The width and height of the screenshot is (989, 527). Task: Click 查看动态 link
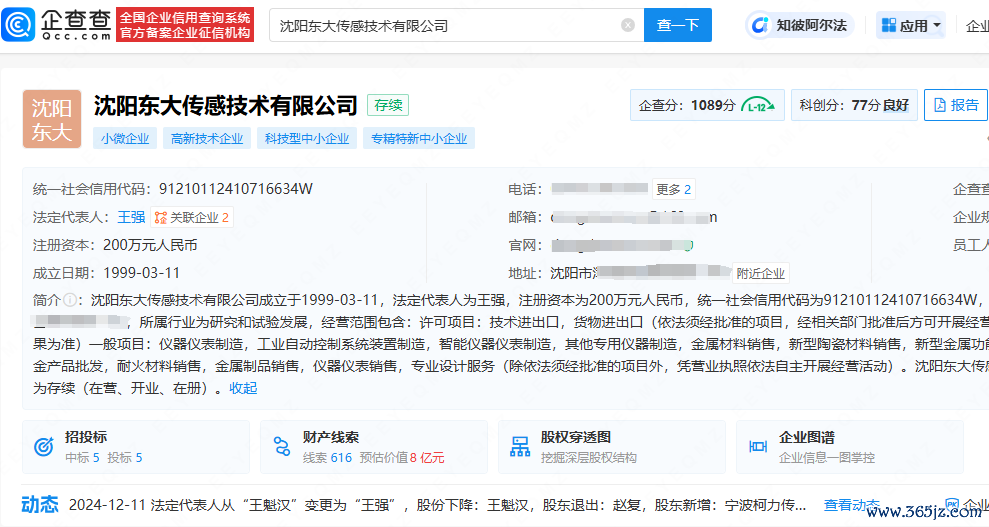pos(851,505)
